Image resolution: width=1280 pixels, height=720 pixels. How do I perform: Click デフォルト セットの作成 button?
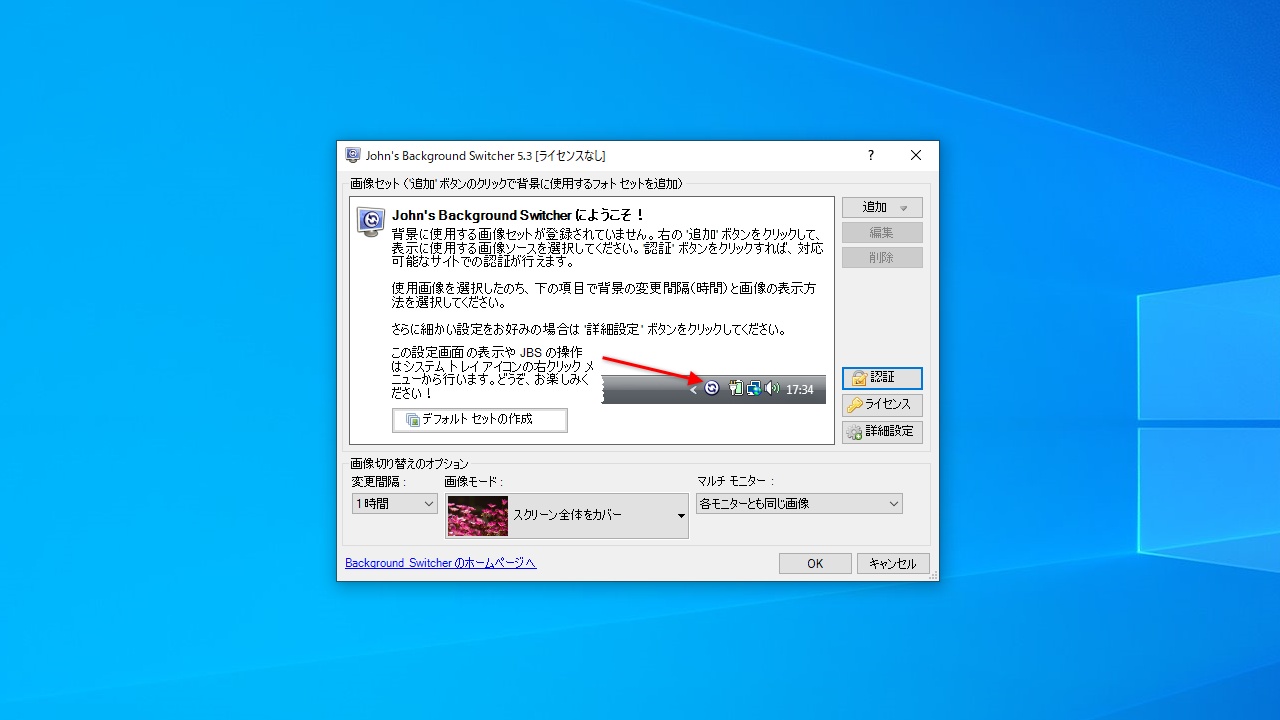point(480,420)
